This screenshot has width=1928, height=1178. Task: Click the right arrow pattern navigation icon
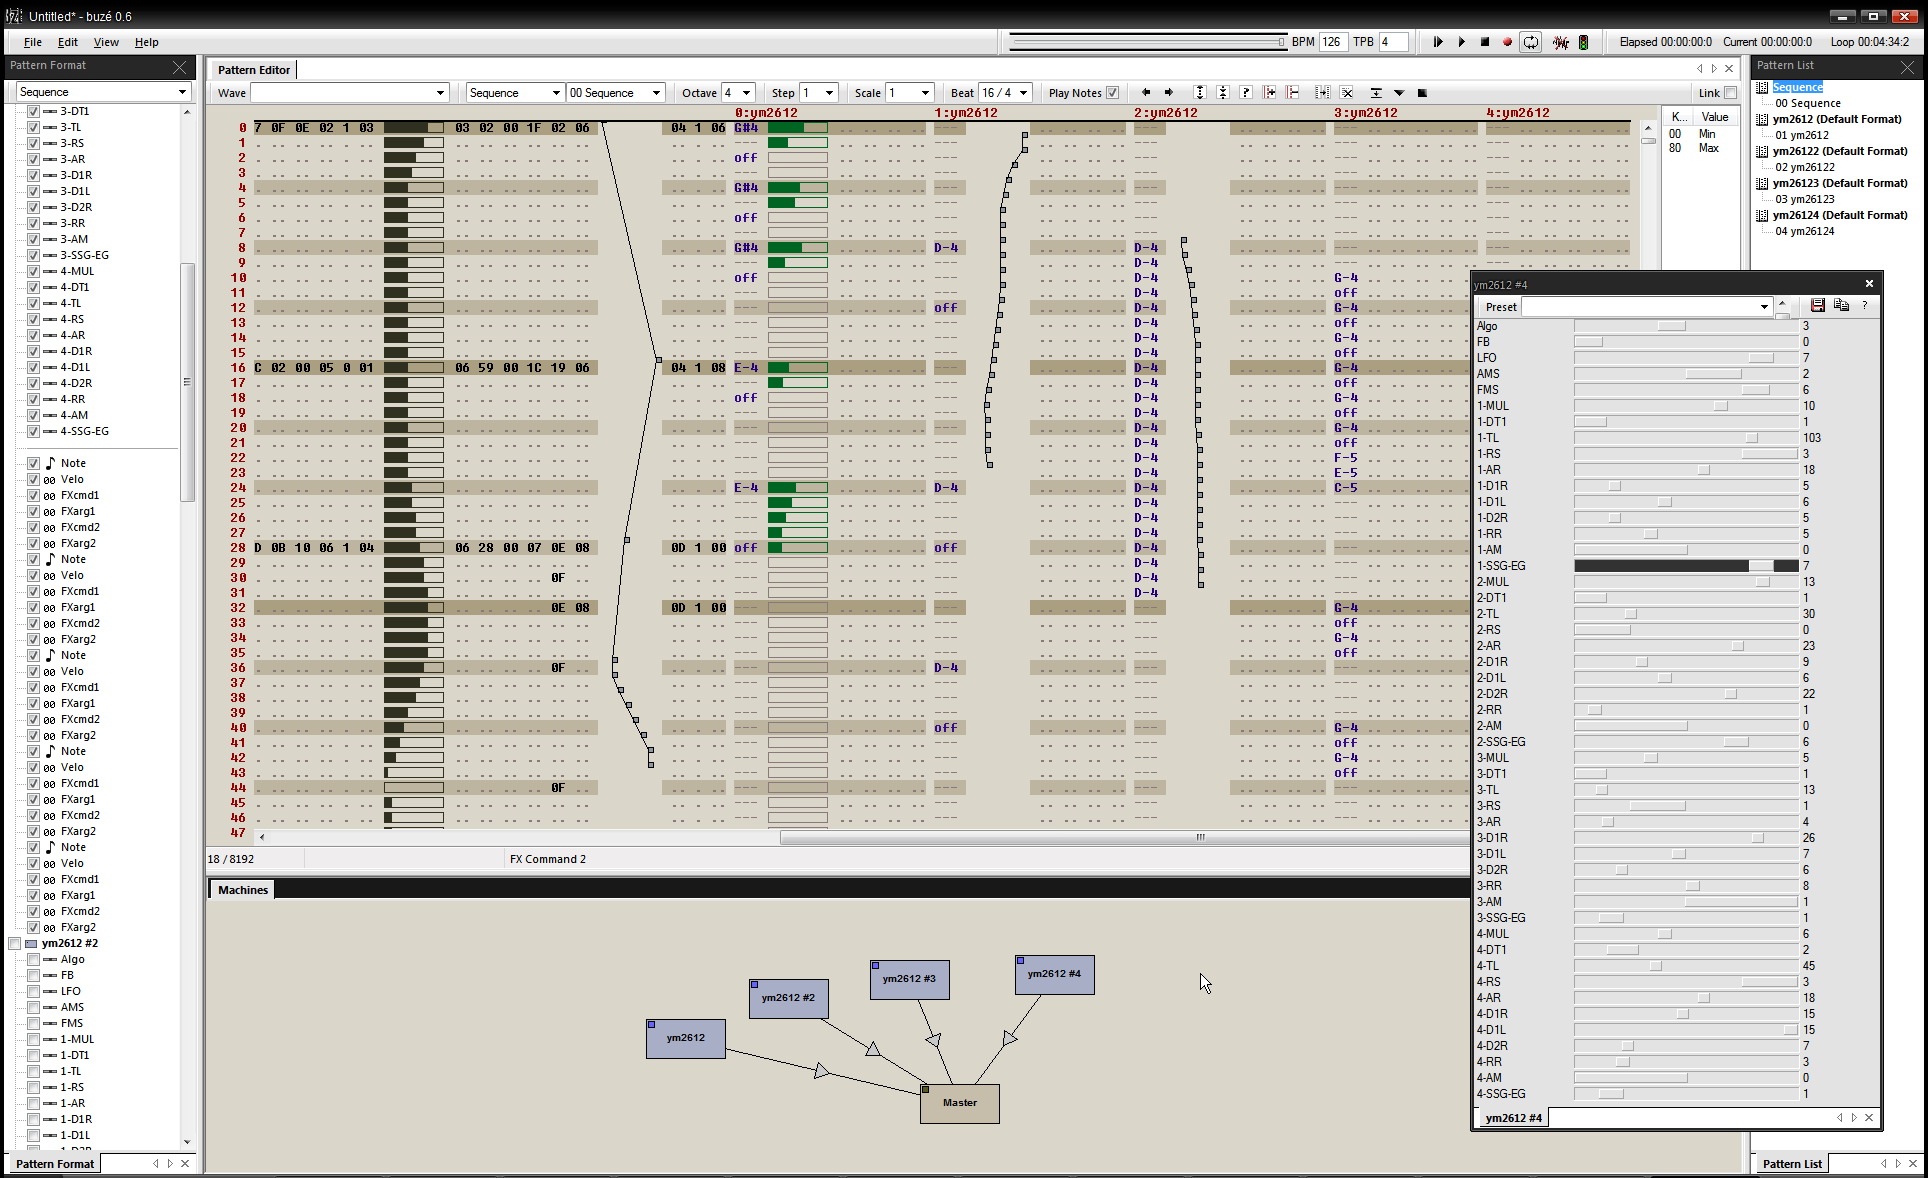[x=1169, y=93]
